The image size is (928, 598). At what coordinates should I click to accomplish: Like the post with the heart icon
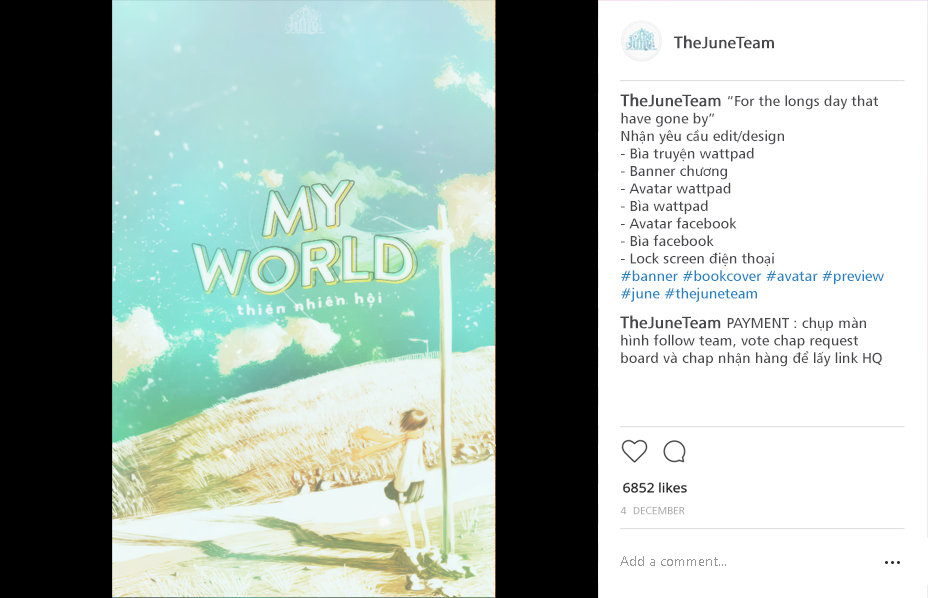[x=634, y=452]
